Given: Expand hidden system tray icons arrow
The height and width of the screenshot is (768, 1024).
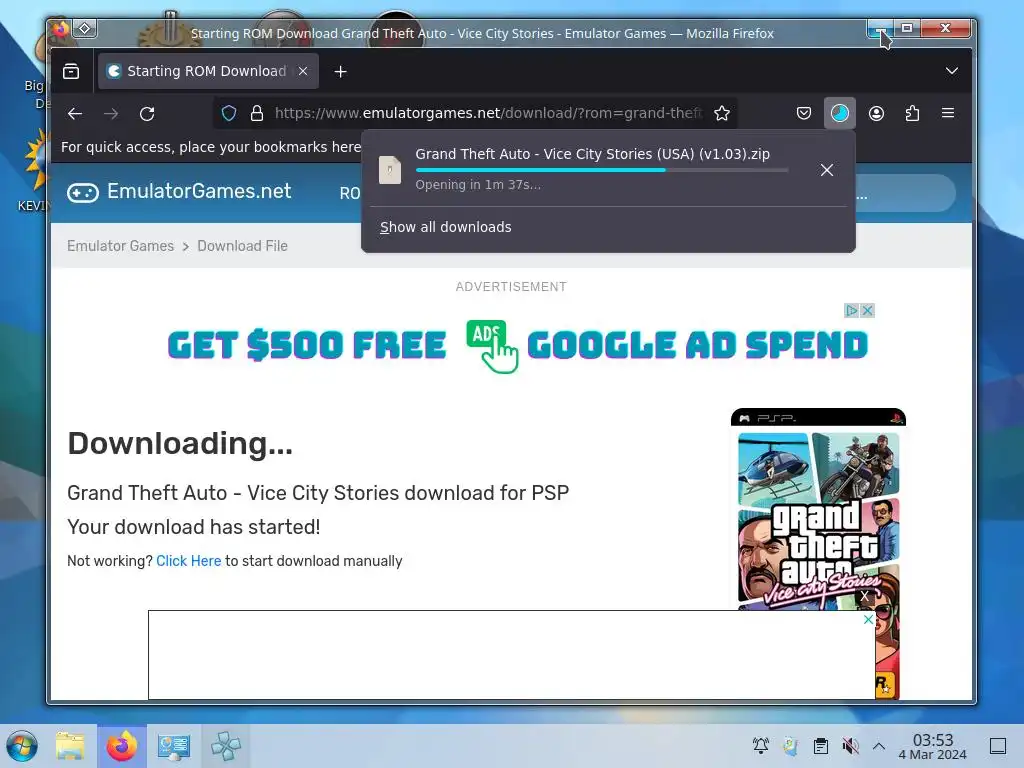Looking at the screenshot, I should (879, 746).
